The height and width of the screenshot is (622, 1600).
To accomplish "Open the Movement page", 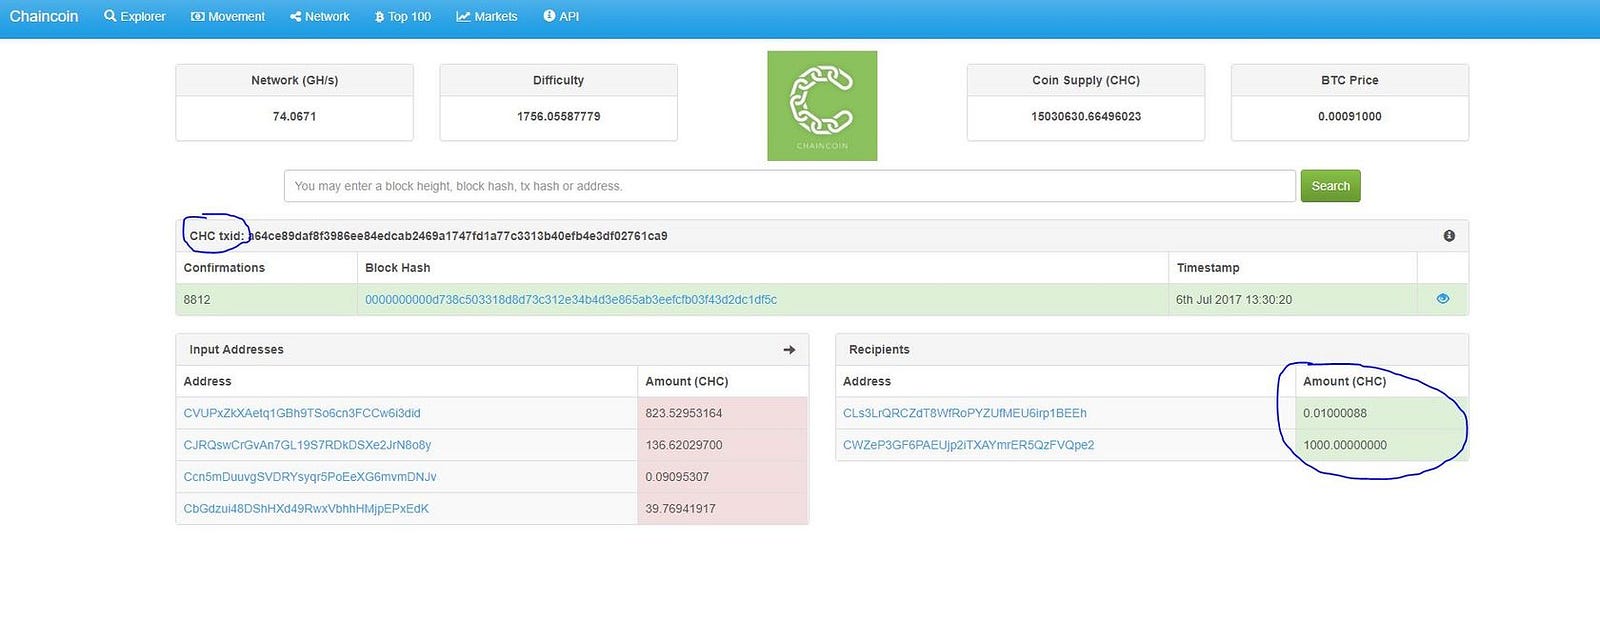I will pyautogui.click(x=228, y=16).
